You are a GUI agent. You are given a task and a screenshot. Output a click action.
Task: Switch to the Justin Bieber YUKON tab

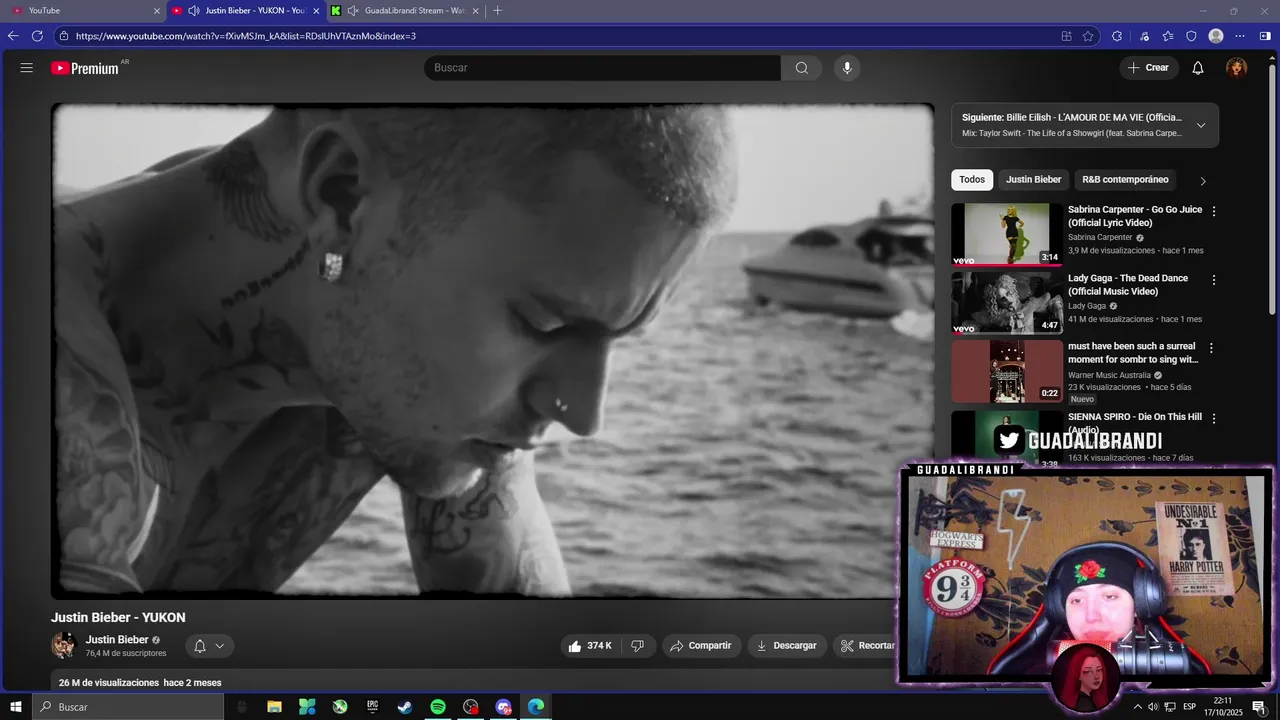pos(246,11)
